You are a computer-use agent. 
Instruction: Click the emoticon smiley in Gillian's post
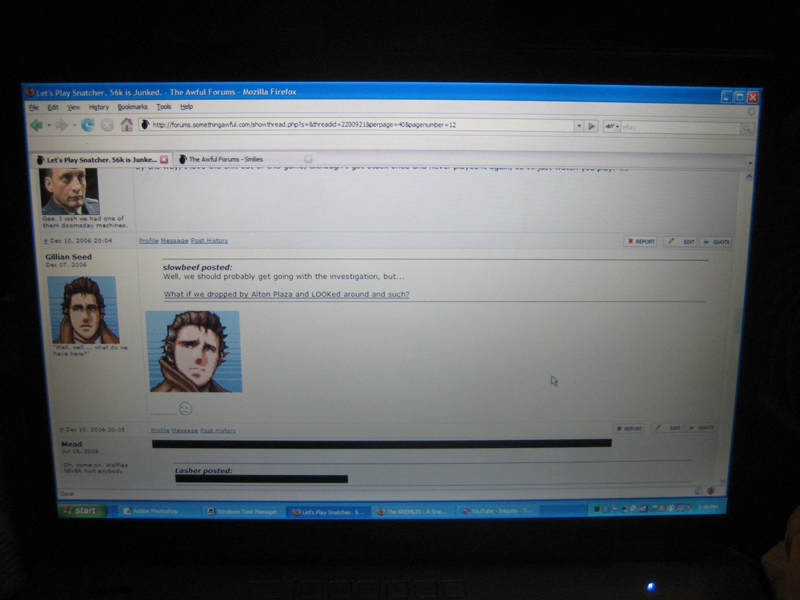[x=186, y=409]
